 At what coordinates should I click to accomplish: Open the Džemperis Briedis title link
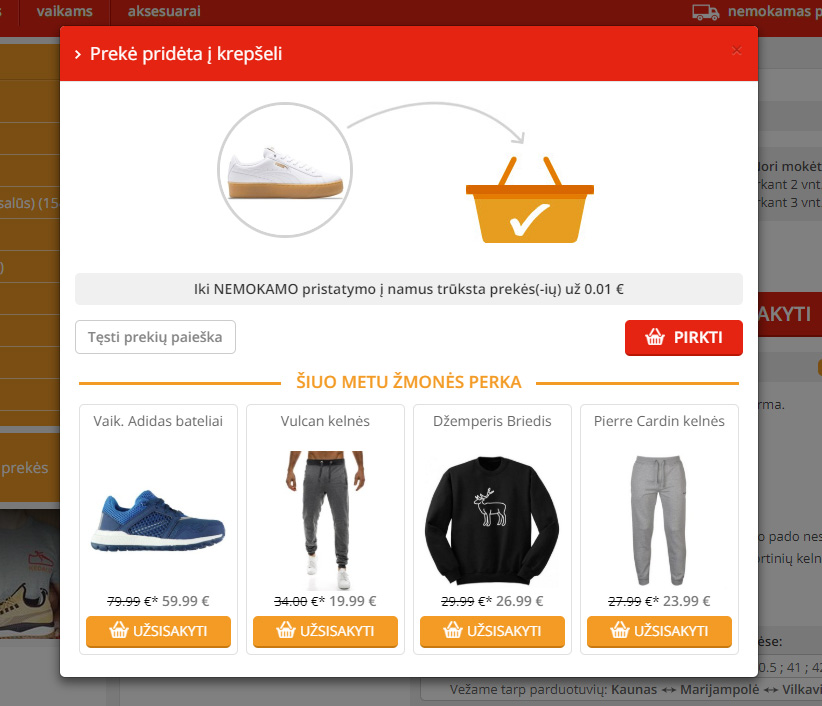pyautogui.click(x=492, y=421)
